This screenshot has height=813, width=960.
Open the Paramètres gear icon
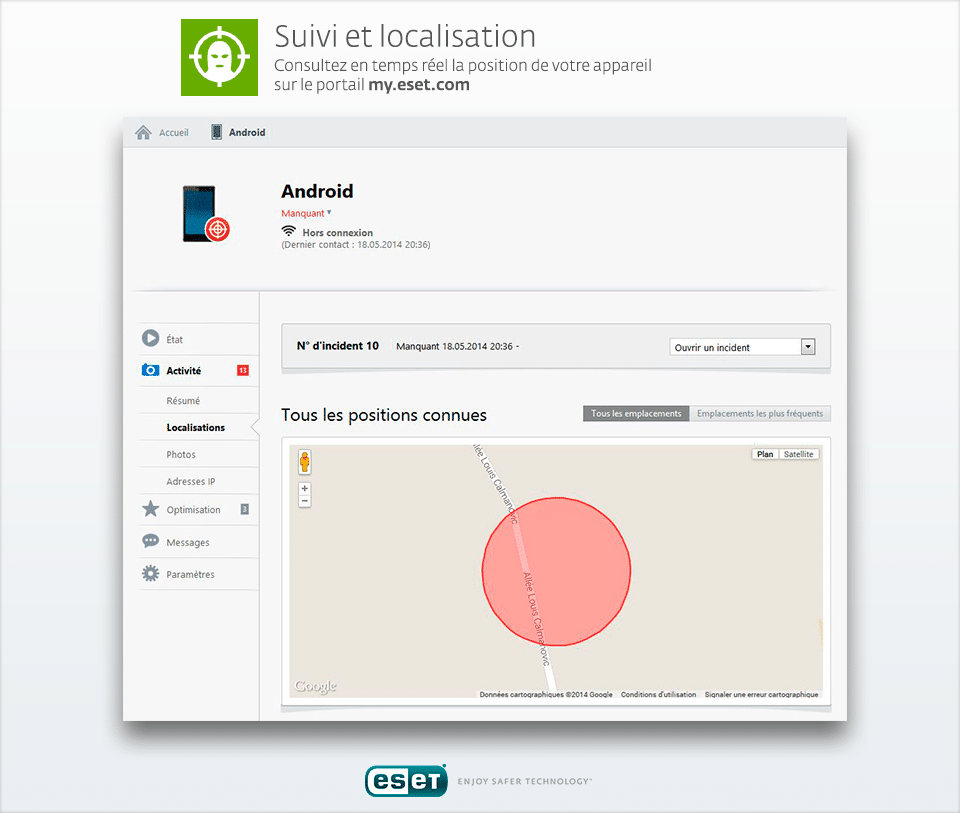(150, 574)
